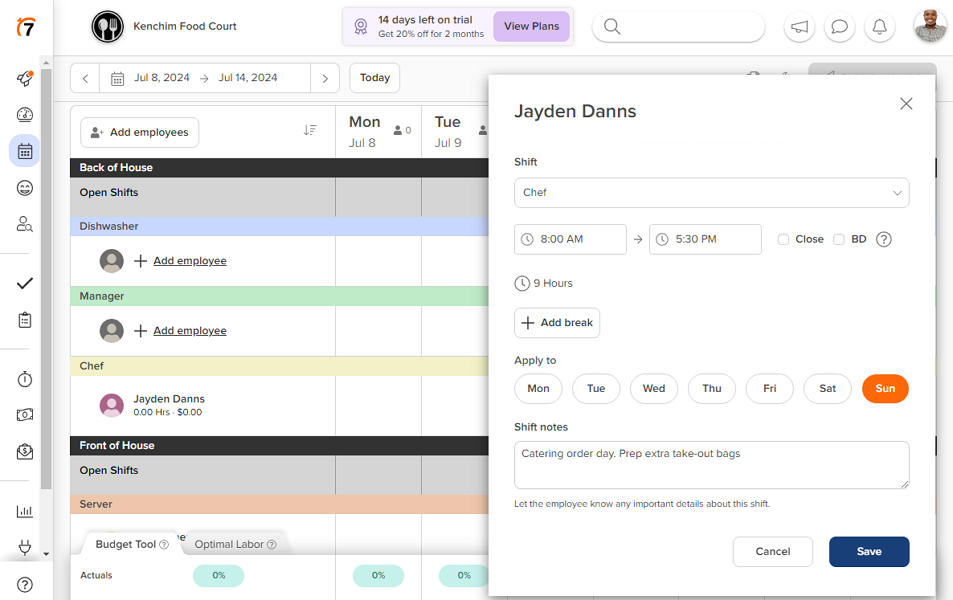Open the user profile avatar
Image resolution: width=953 pixels, height=600 pixels.
point(931,26)
